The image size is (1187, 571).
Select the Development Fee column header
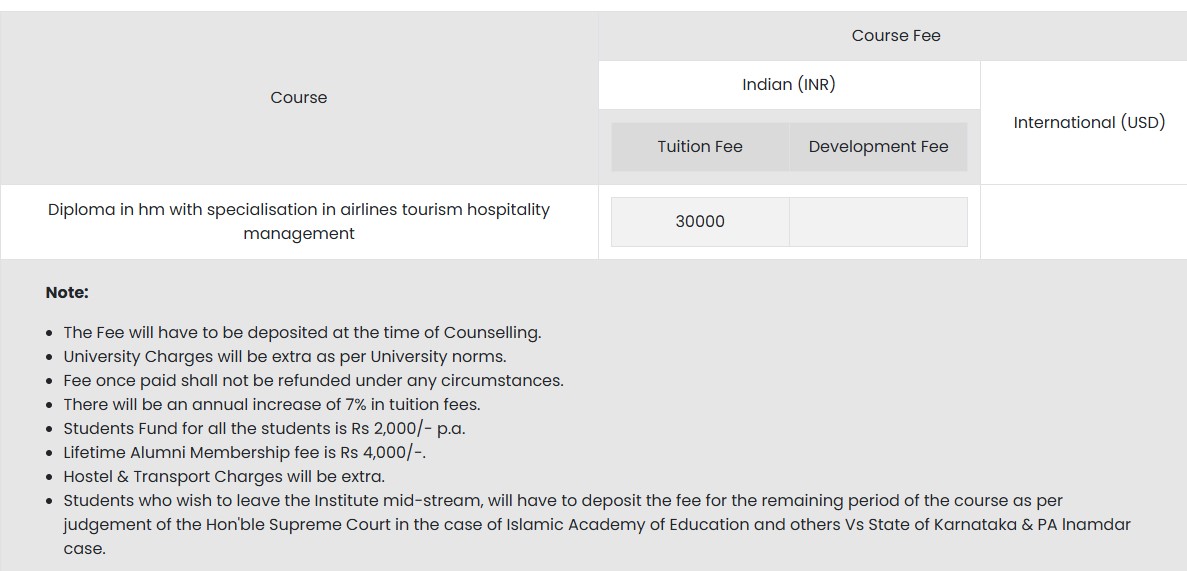[x=878, y=147]
